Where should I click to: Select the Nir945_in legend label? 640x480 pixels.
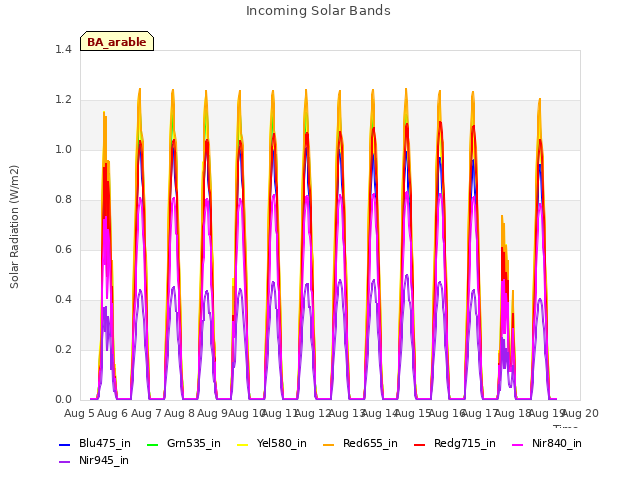(x=104, y=461)
